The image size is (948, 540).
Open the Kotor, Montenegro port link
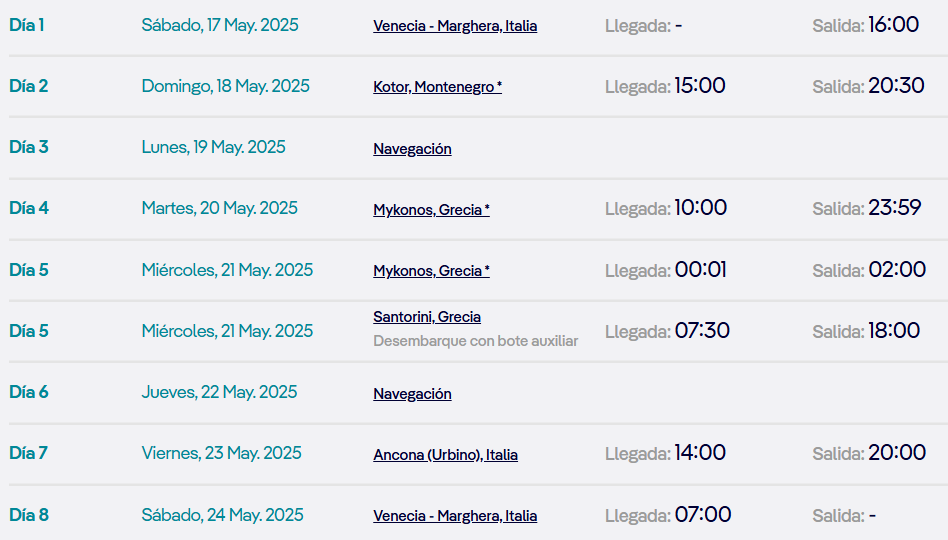pos(437,87)
